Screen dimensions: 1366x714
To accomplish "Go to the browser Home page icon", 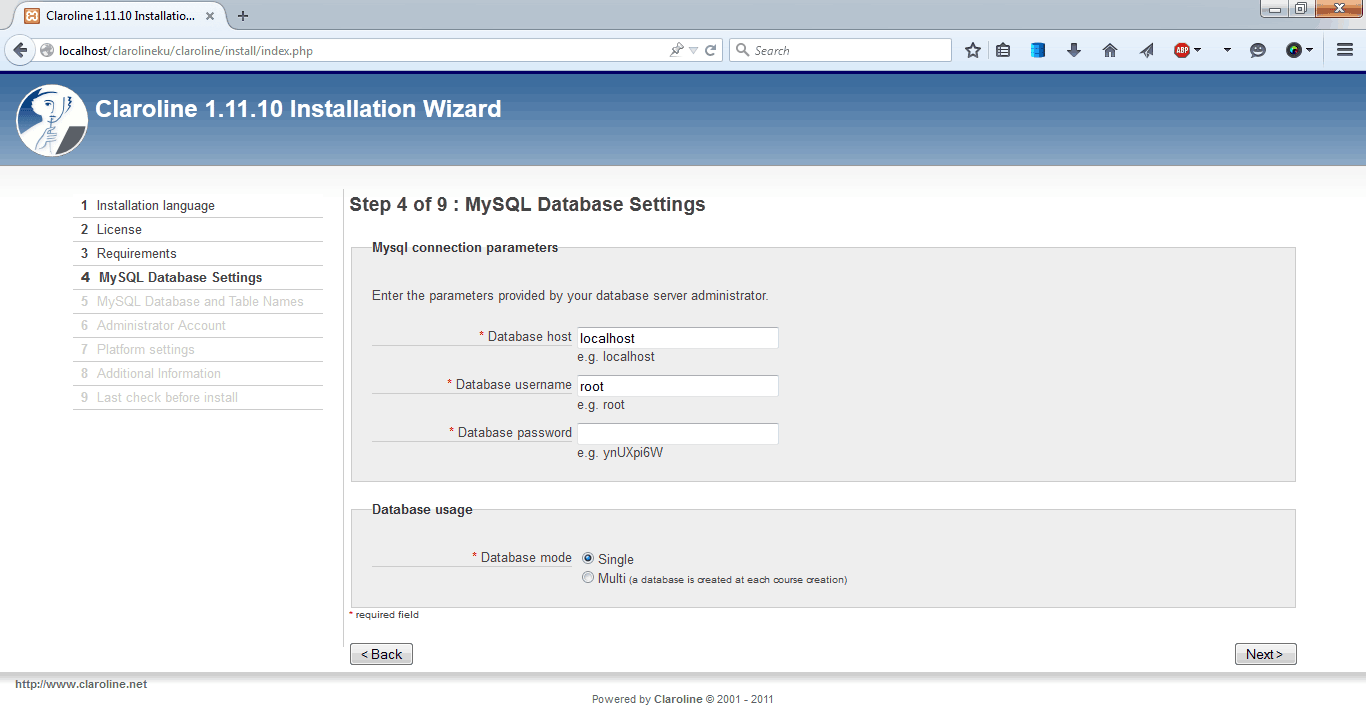I will (x=1109, y=49).
